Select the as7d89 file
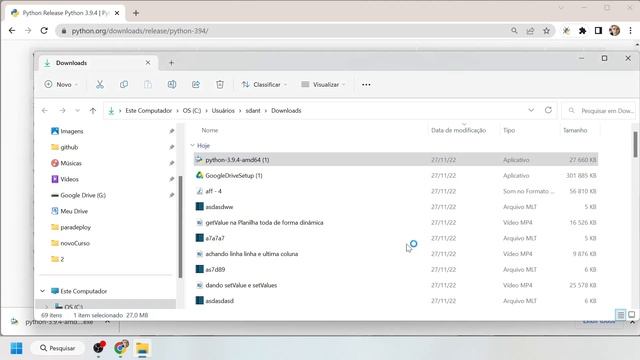This screenshot has height=360, width=640. tap(396, 269)
